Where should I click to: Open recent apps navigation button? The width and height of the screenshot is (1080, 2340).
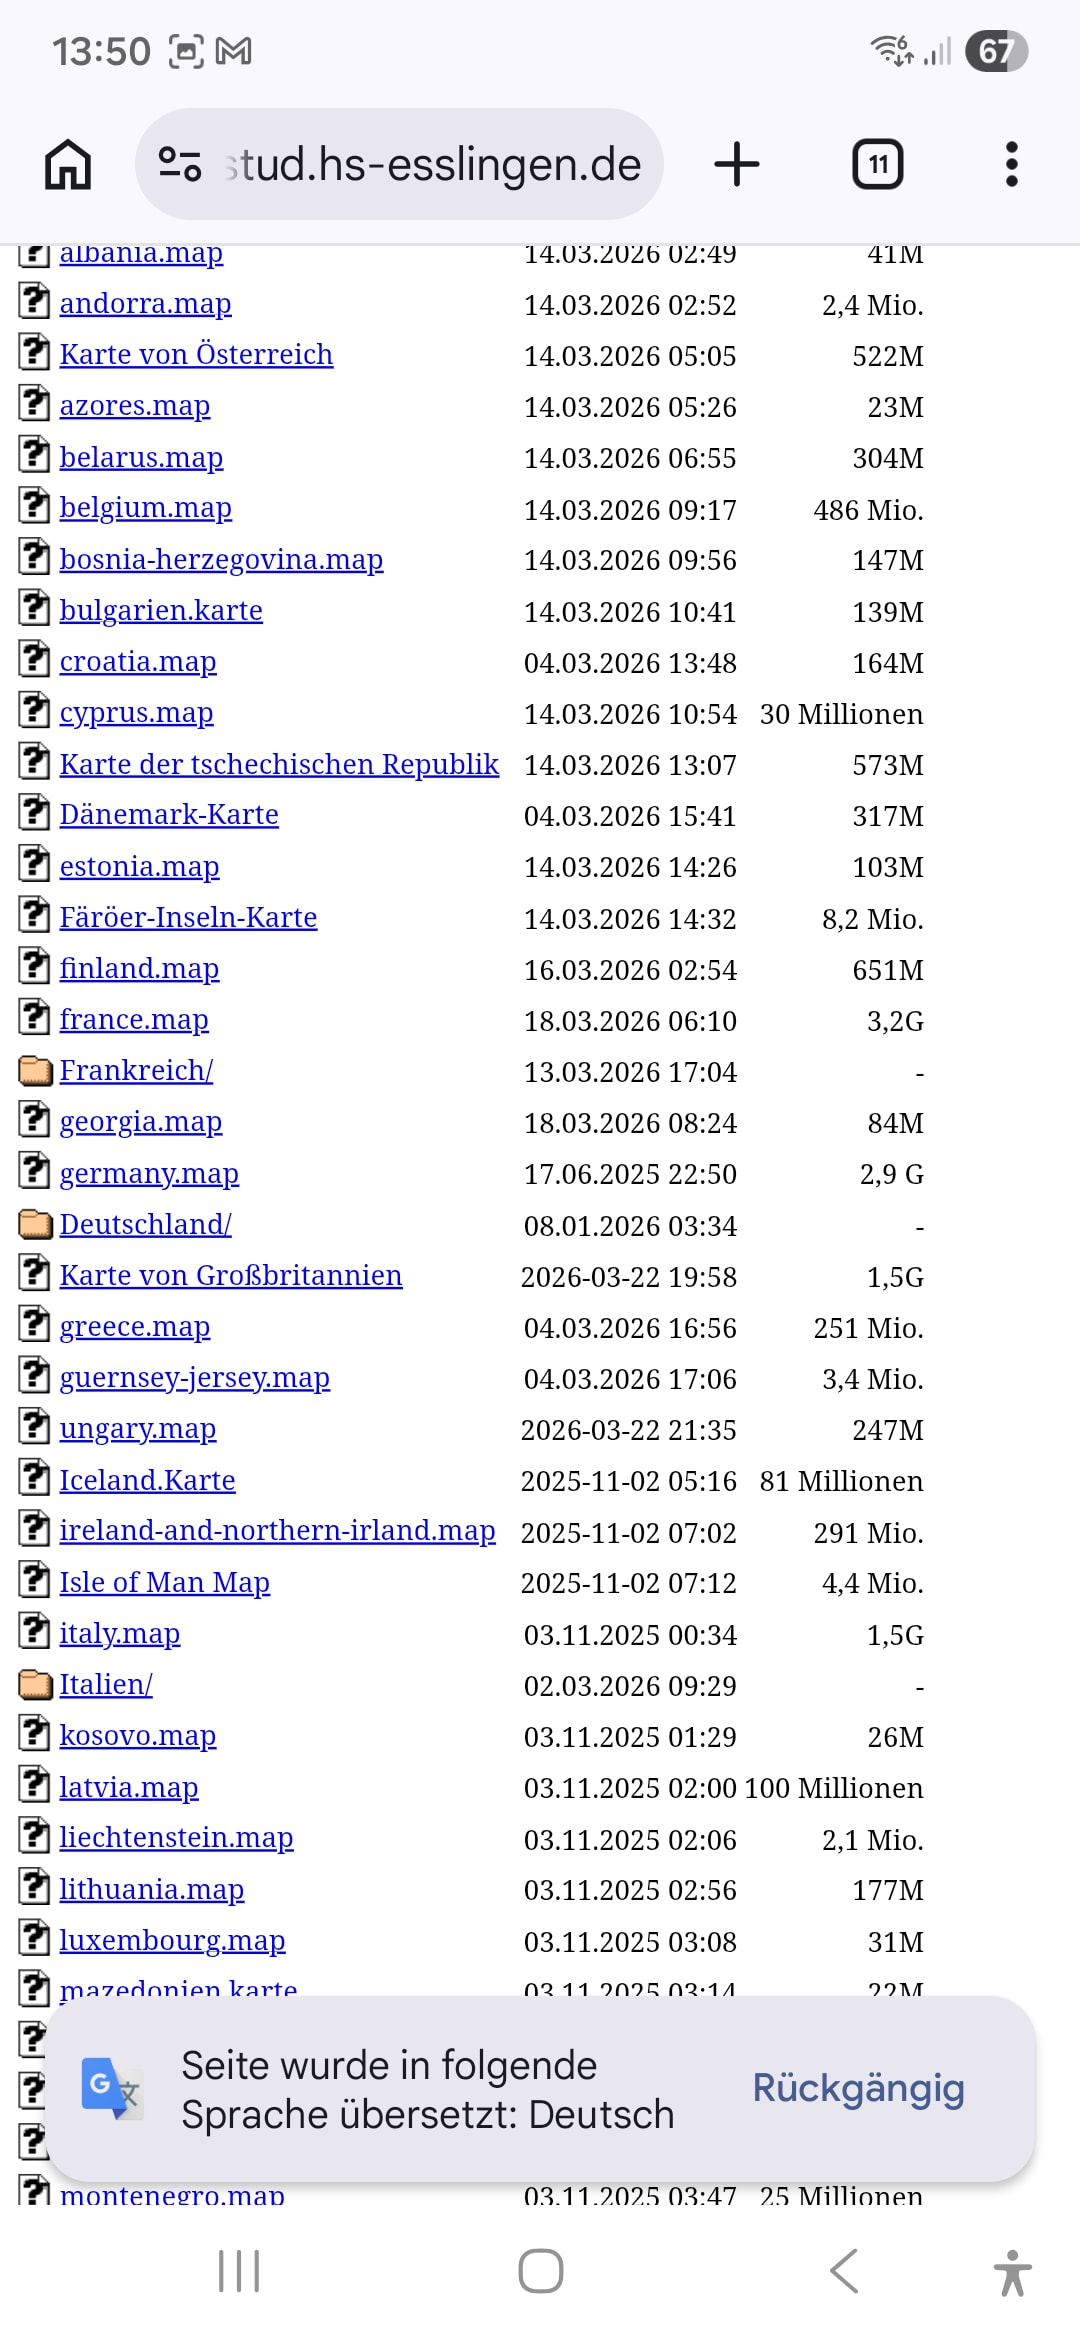[239, 2271]
